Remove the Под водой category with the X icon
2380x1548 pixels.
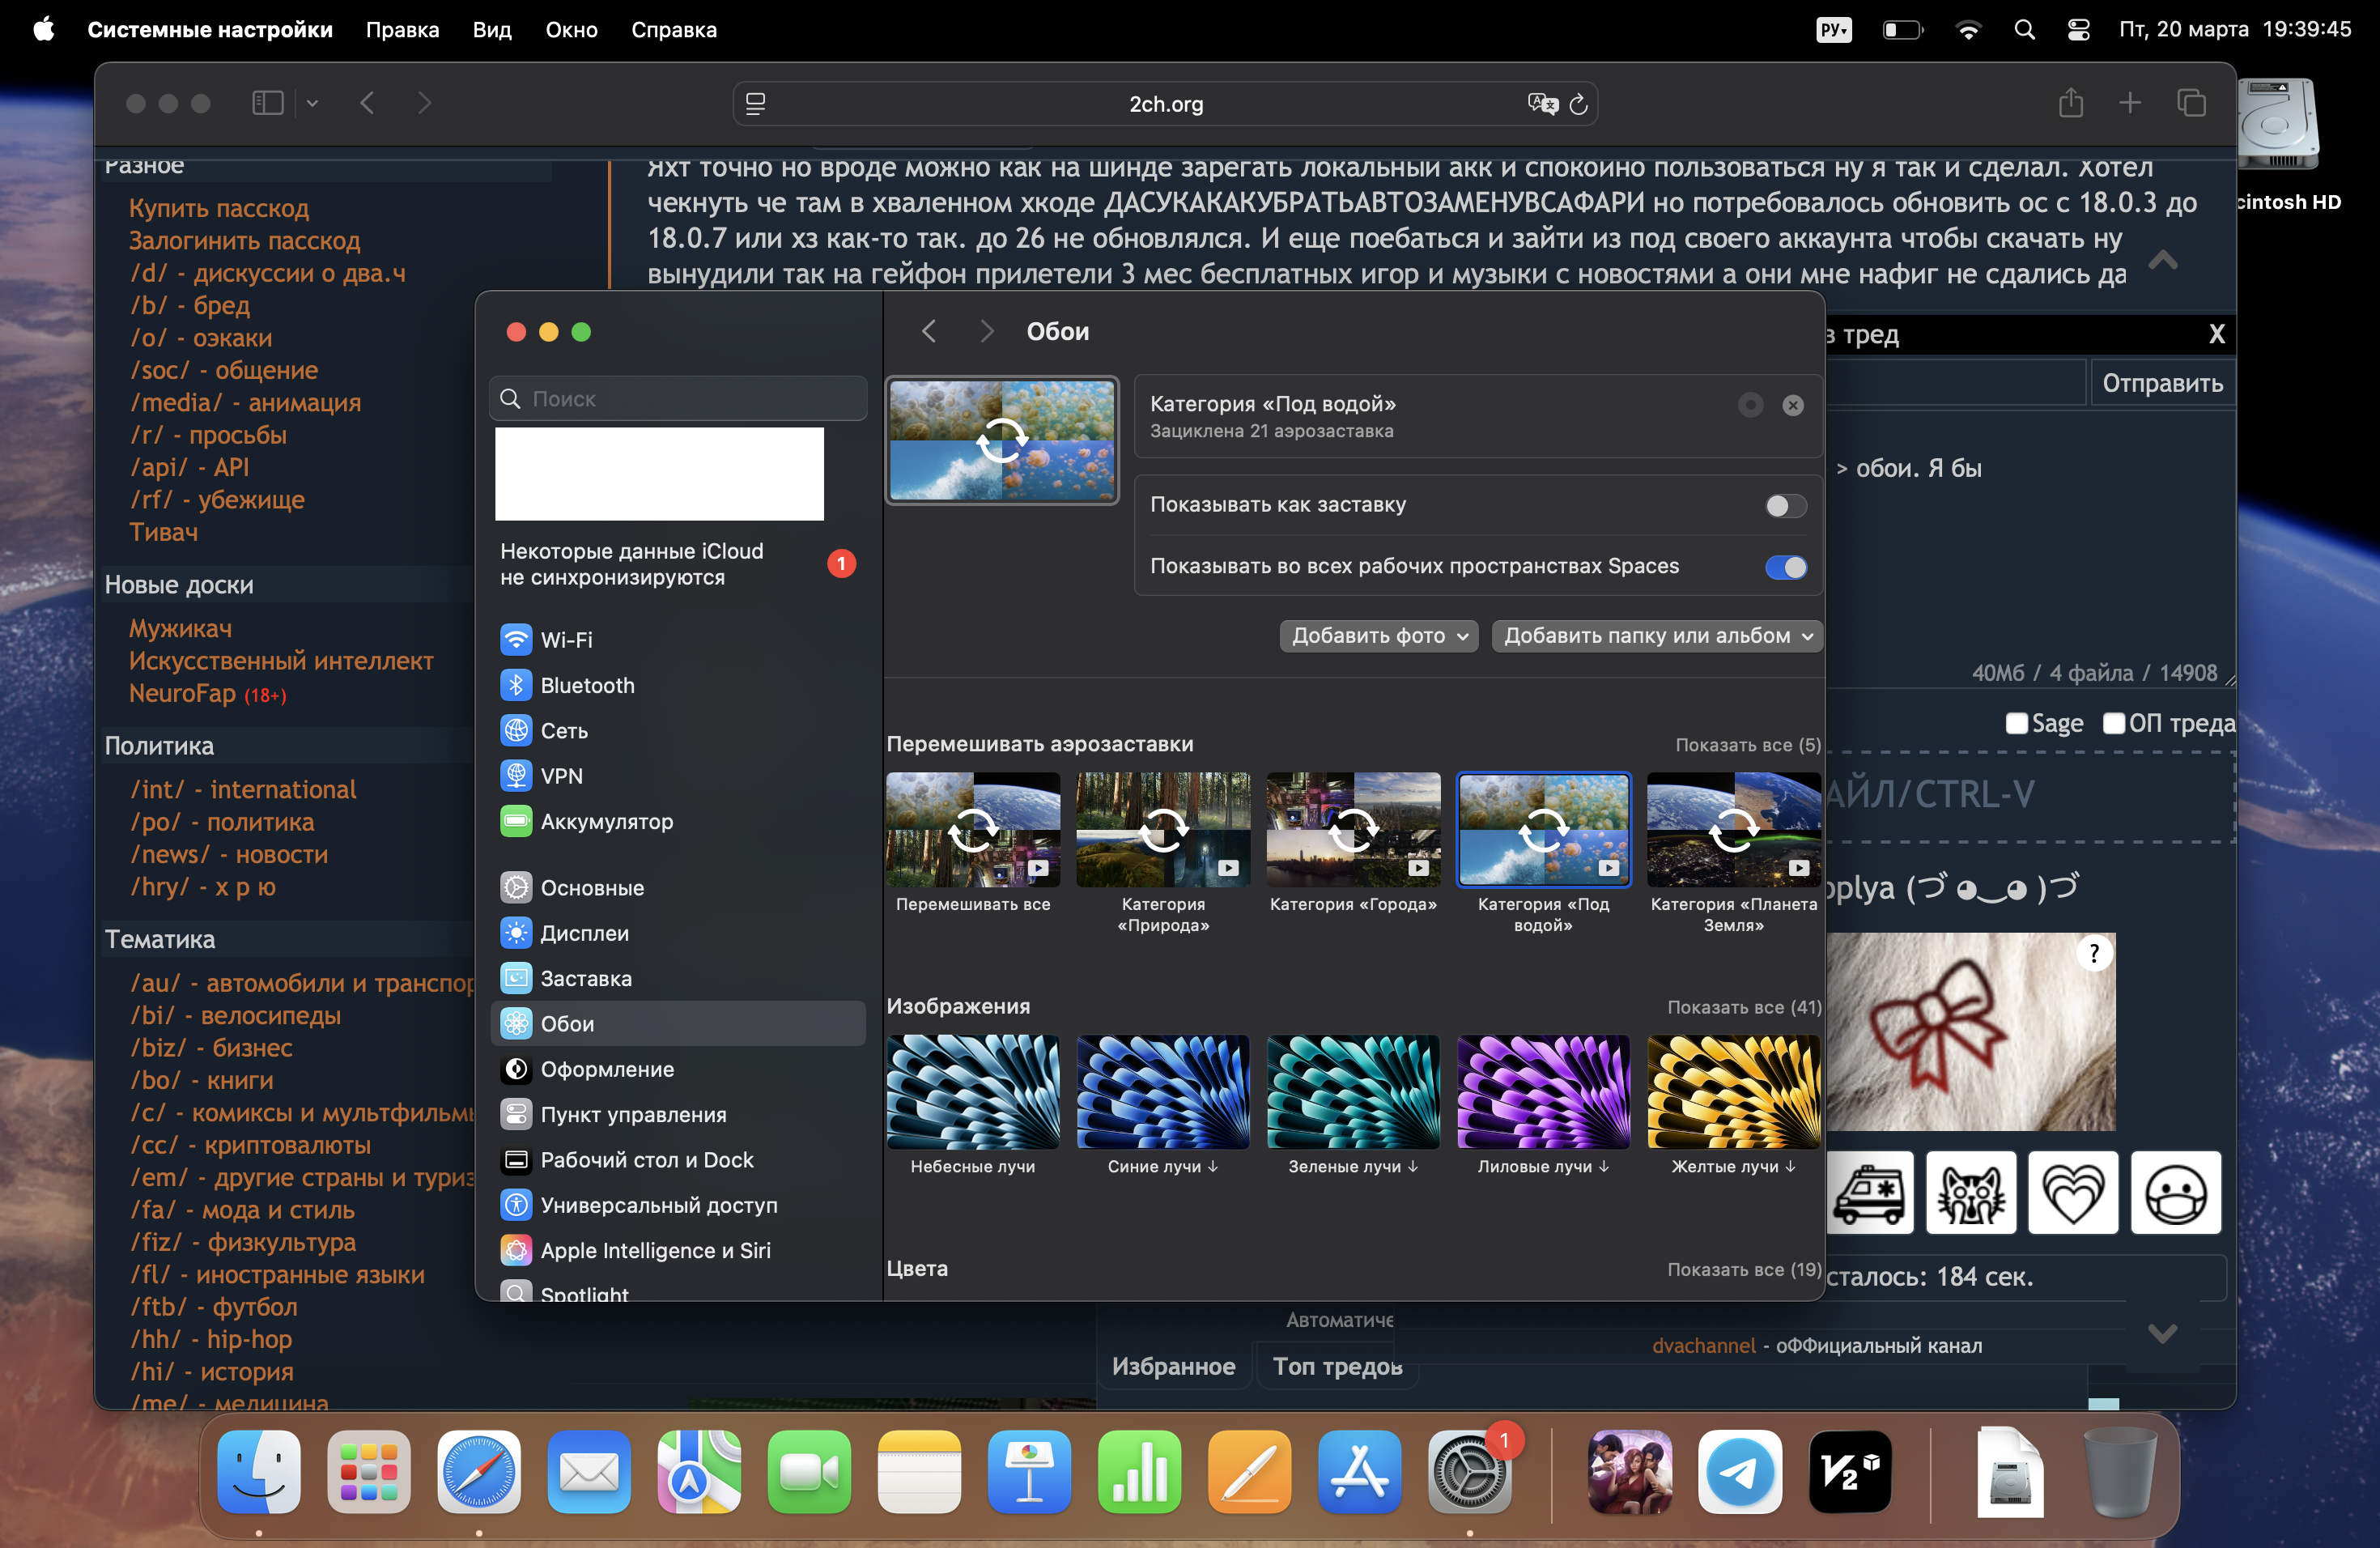click(x=1792, y=405)
